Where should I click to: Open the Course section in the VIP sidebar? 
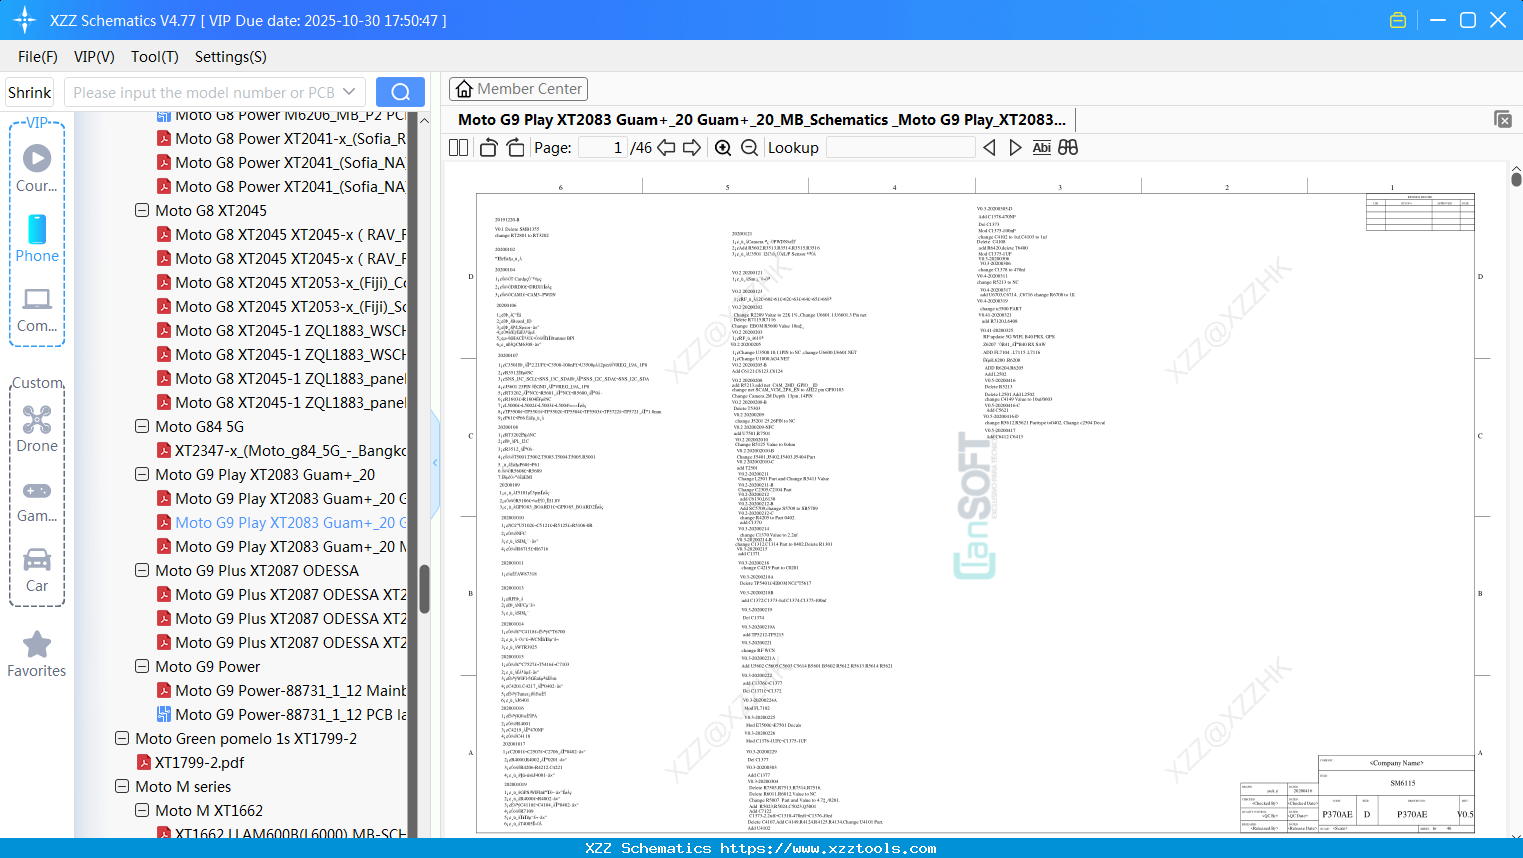pyautogui.click(x=37, y=168)
